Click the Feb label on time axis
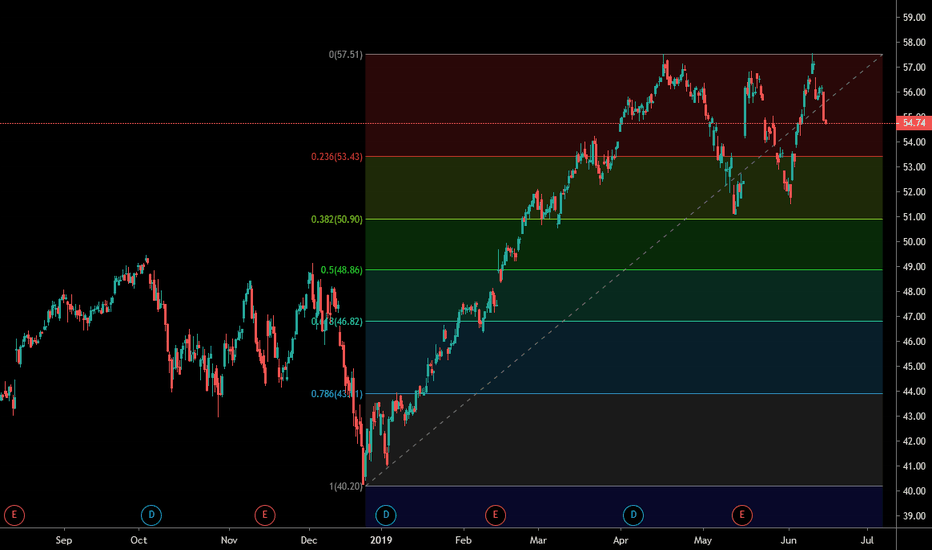932x550 pixels. click(463, 540)
